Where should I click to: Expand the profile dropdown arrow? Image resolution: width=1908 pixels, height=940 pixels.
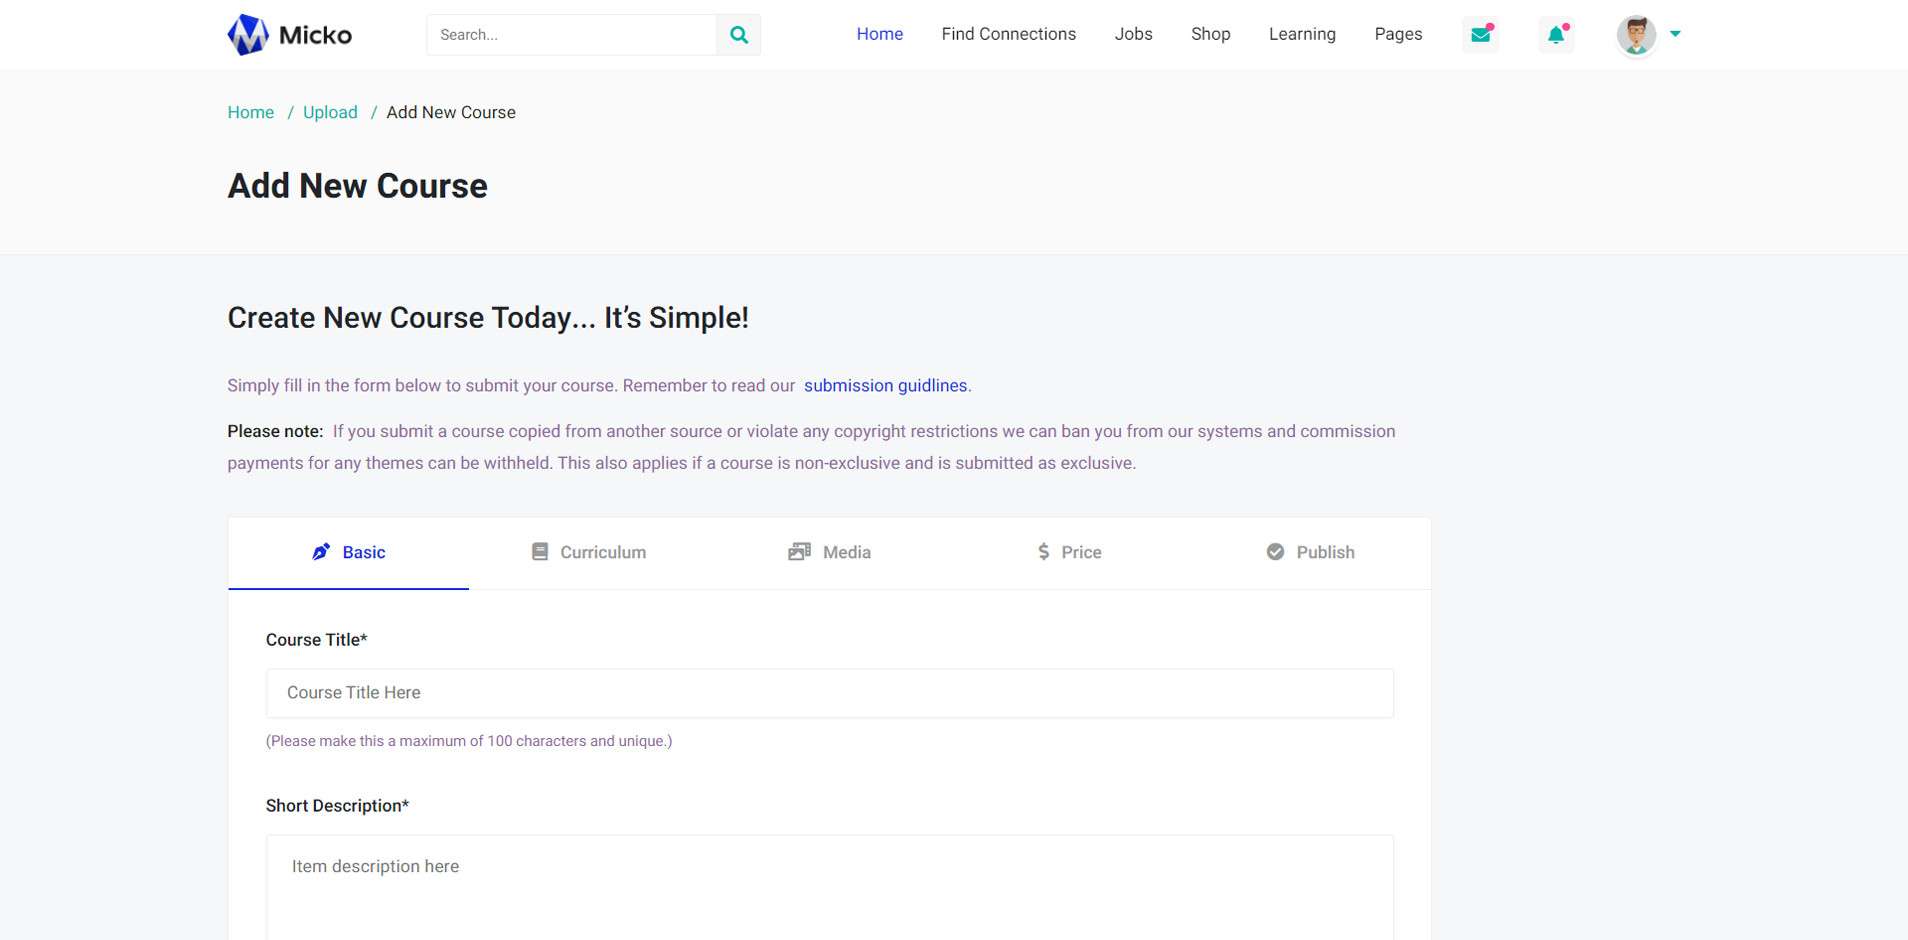(x=1675, y=34)
